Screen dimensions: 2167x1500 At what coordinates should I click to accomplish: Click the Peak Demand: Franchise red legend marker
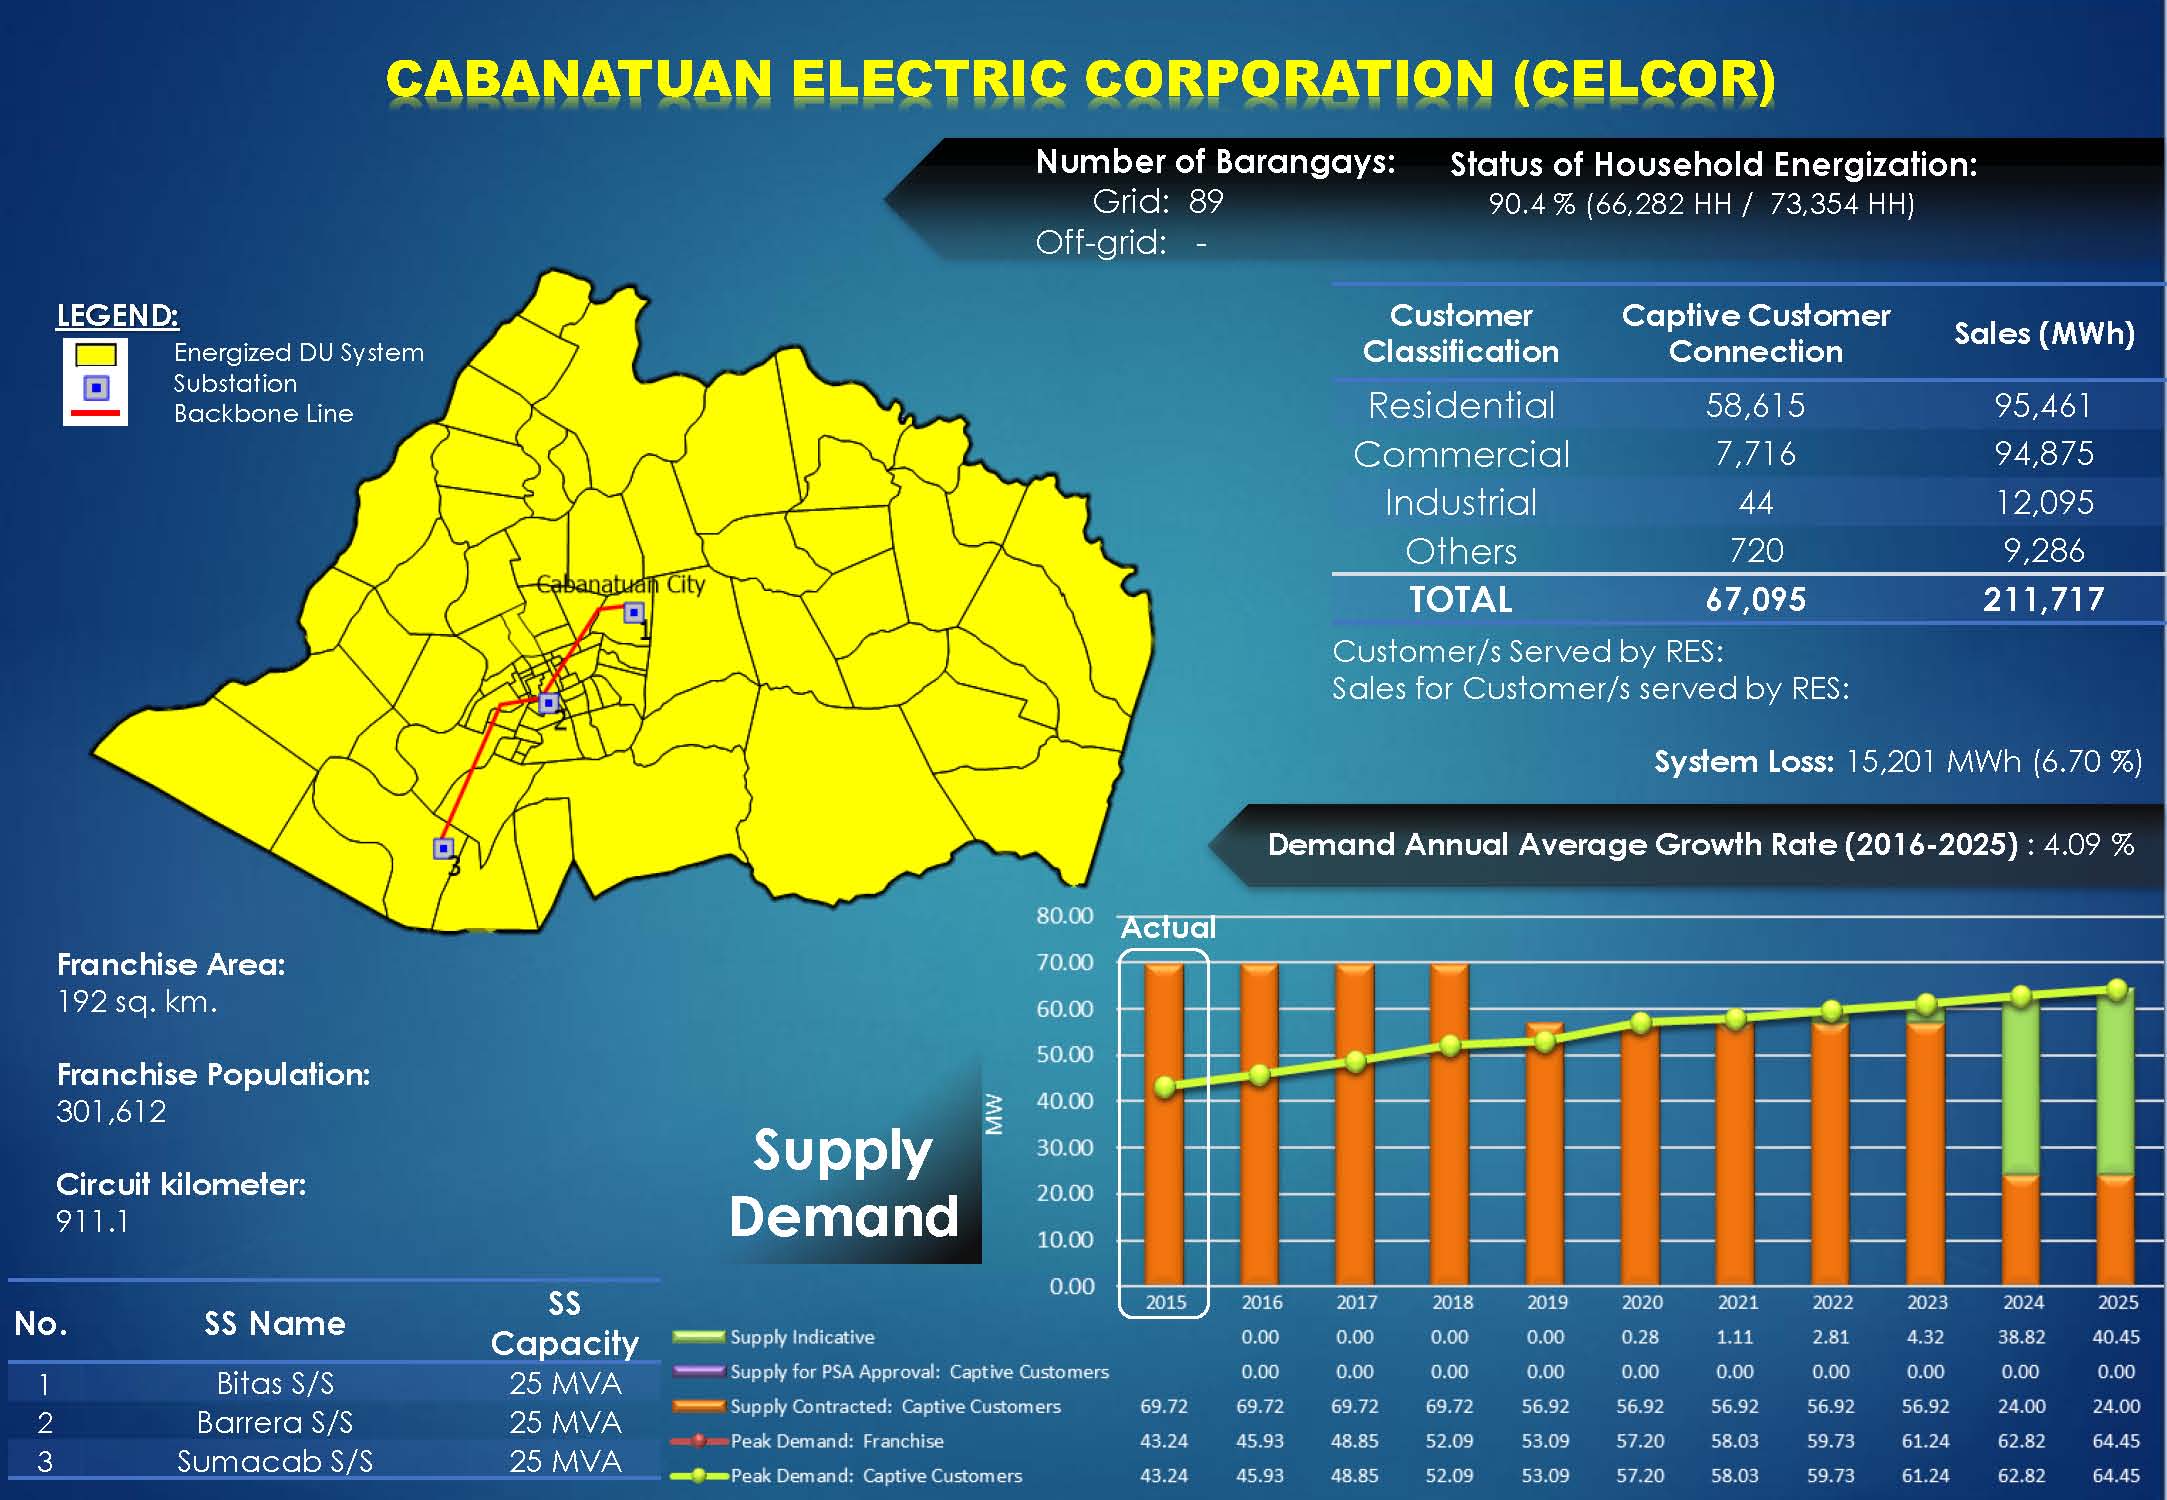[x=698, y=1441]
